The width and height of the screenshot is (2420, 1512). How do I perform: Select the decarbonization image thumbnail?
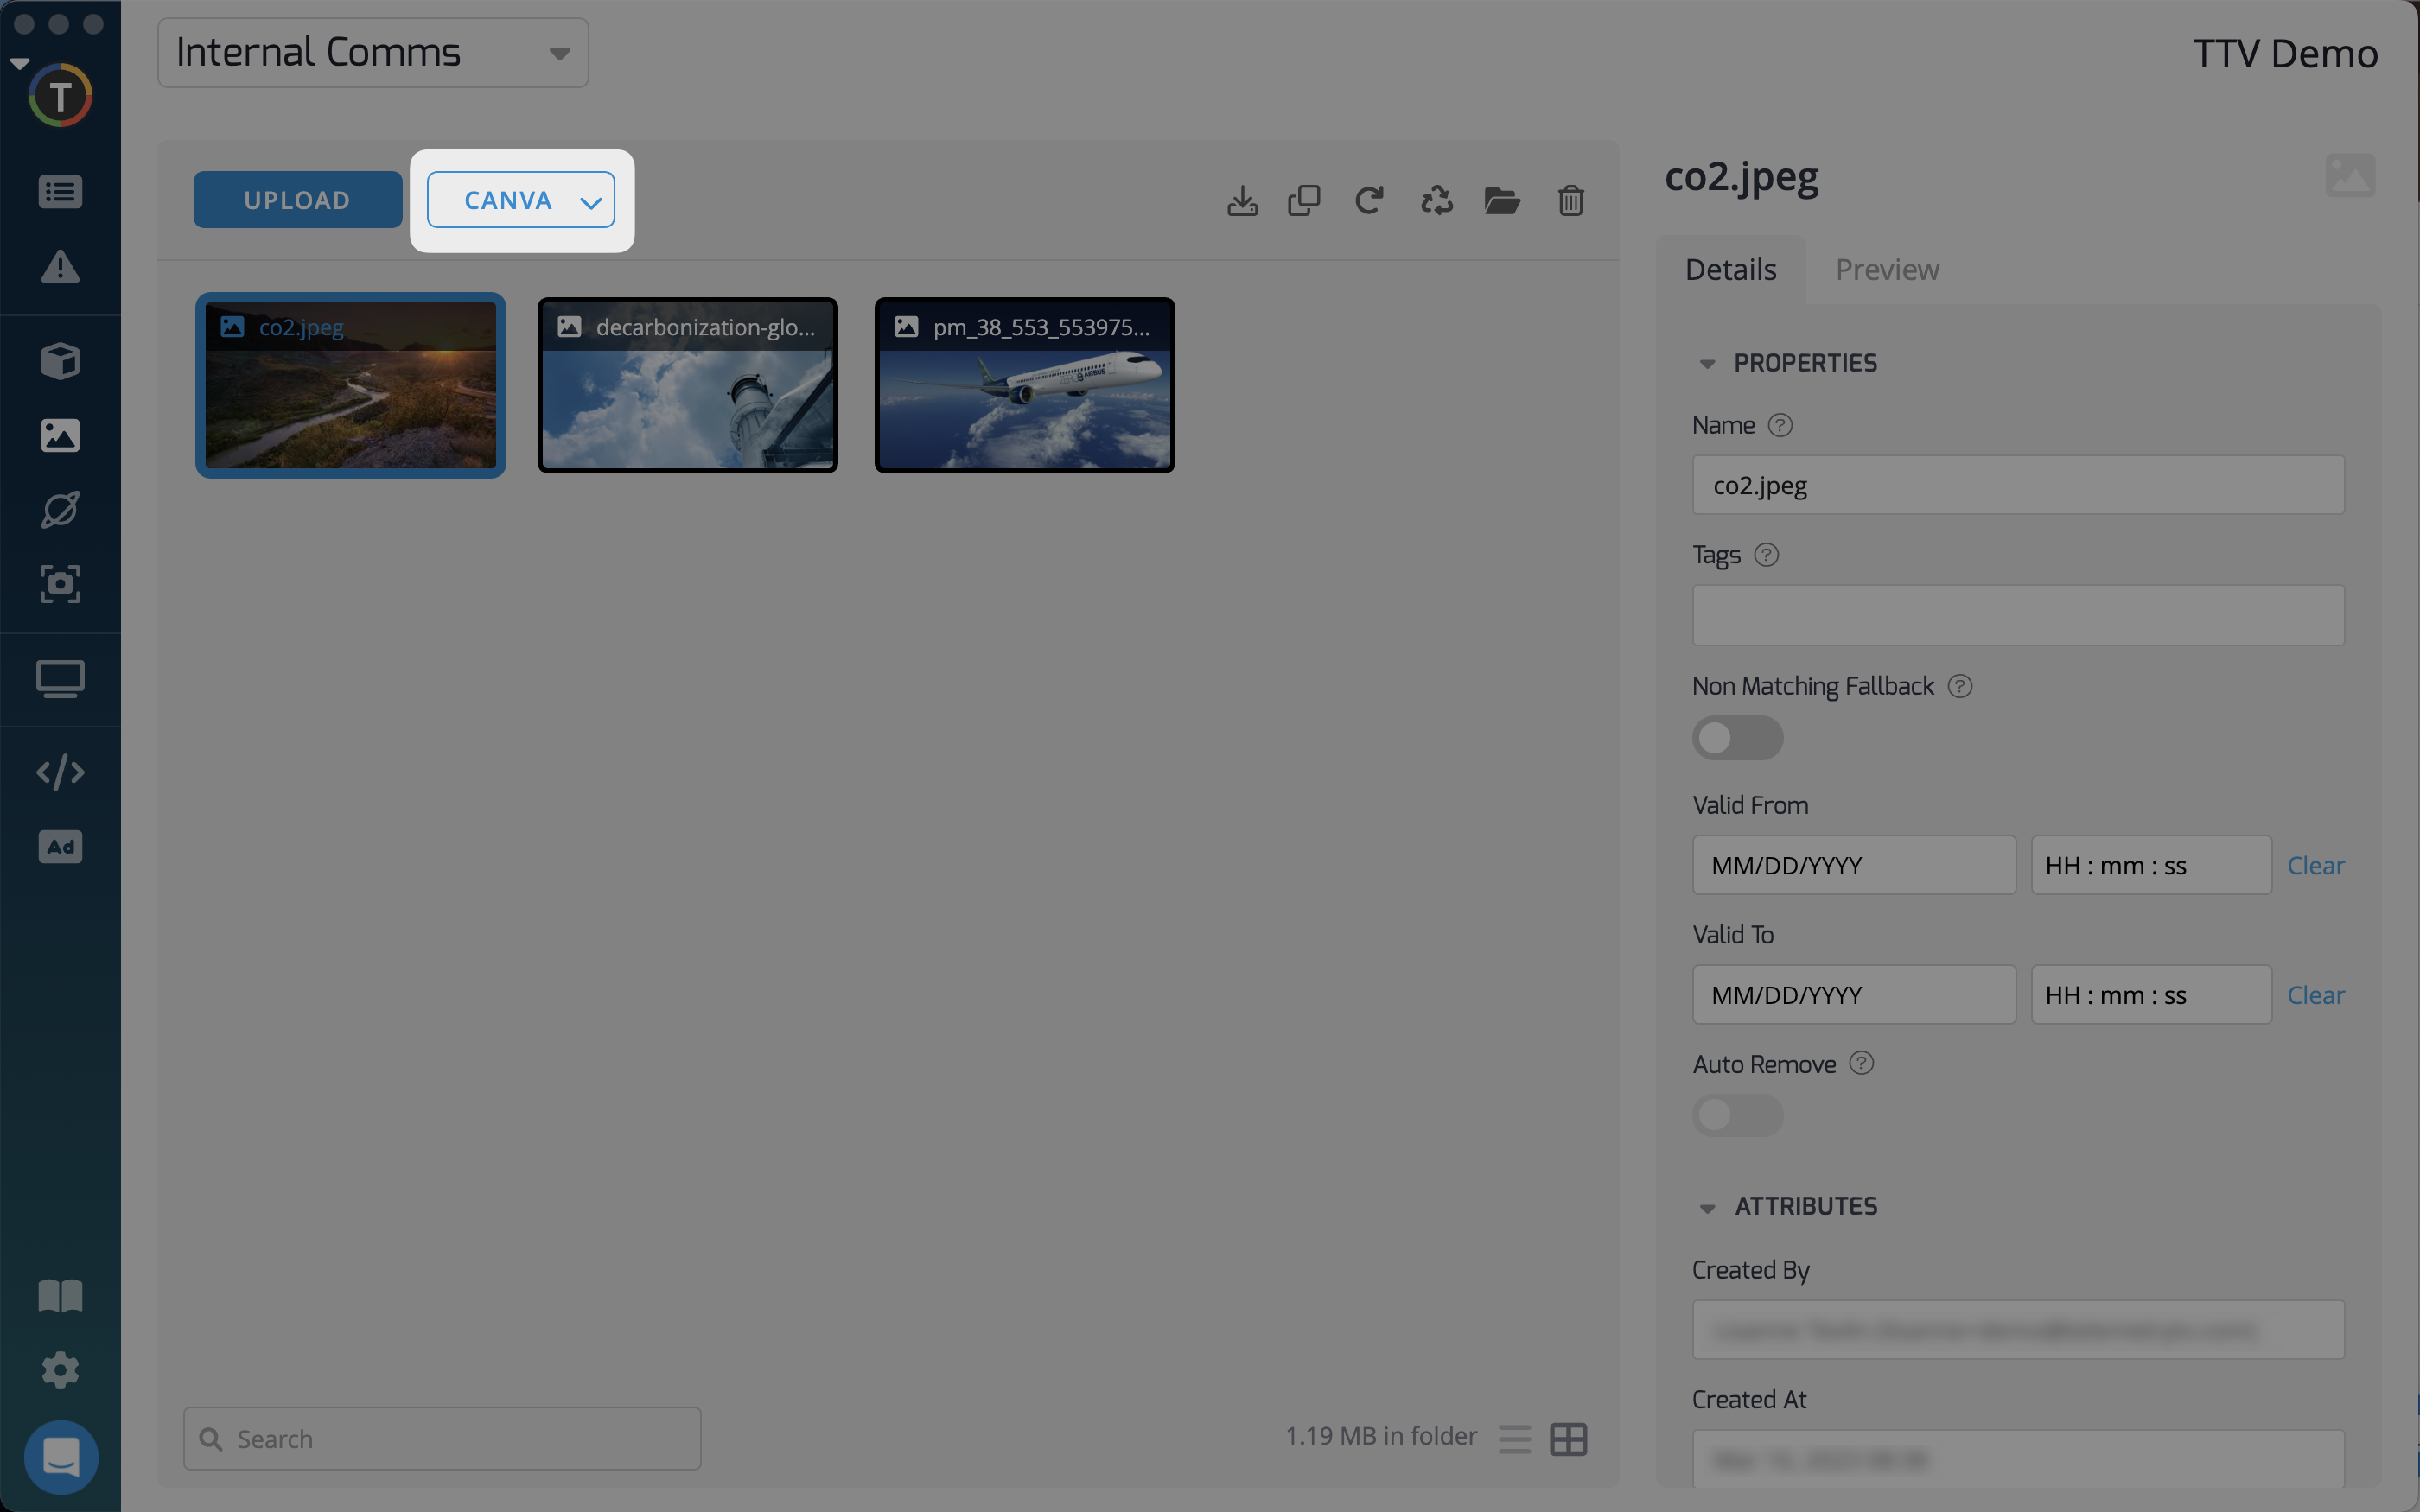click(x=687, y=386)
